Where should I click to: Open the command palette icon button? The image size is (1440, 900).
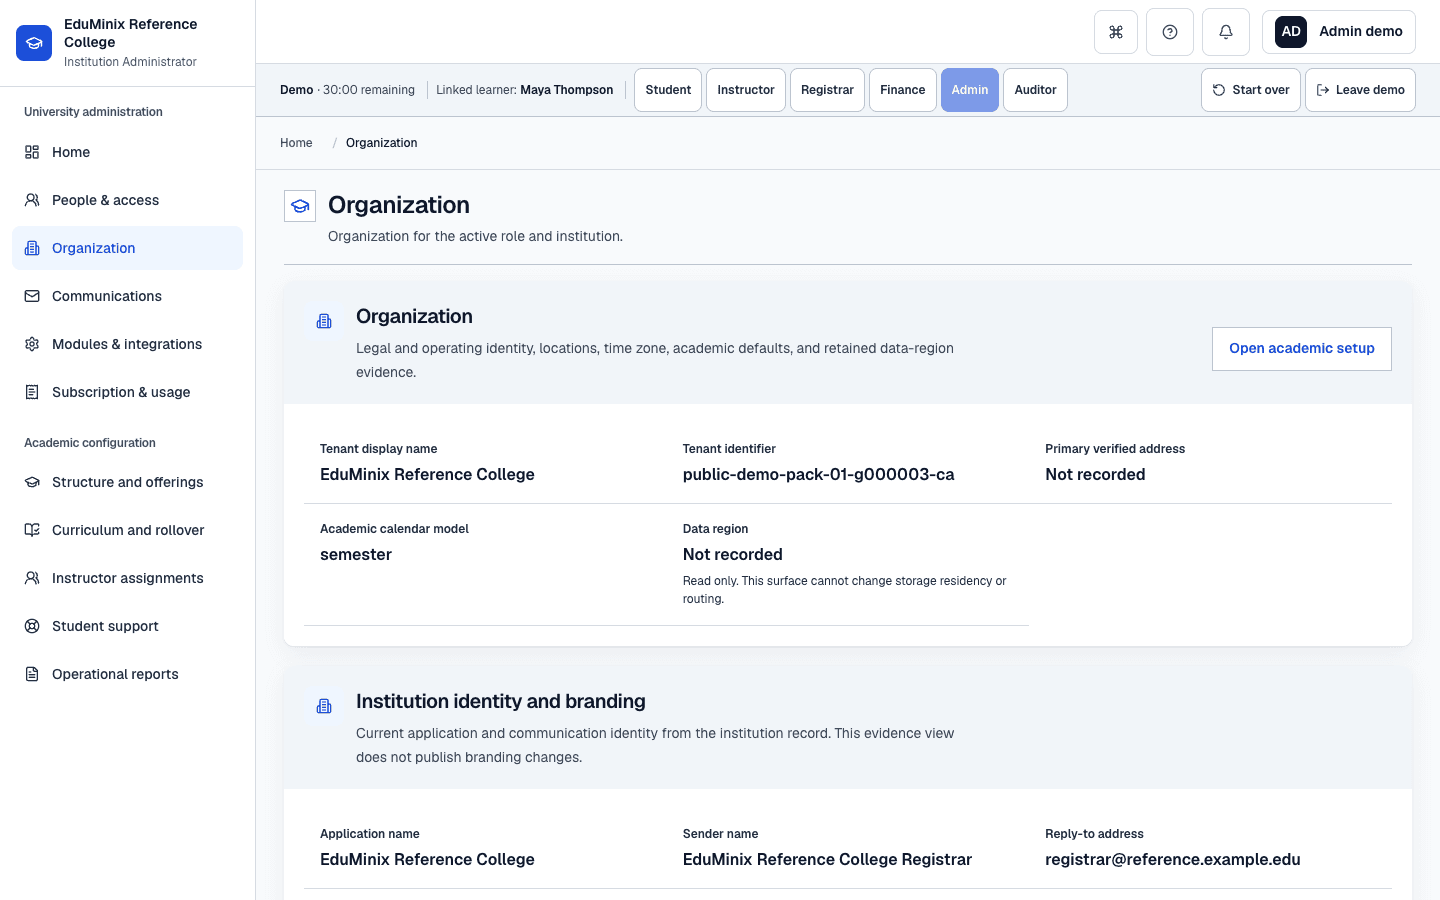tap(1116, 32)
